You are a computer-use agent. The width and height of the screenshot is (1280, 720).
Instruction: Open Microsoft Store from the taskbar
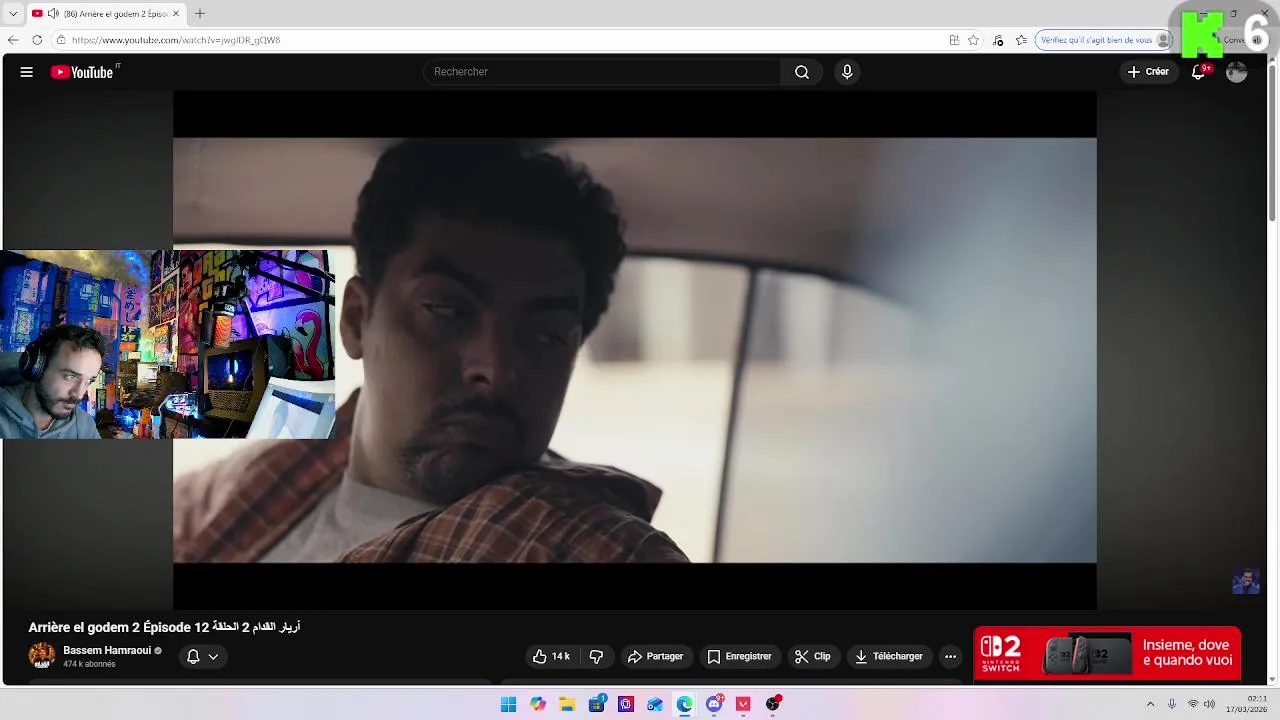597,704
